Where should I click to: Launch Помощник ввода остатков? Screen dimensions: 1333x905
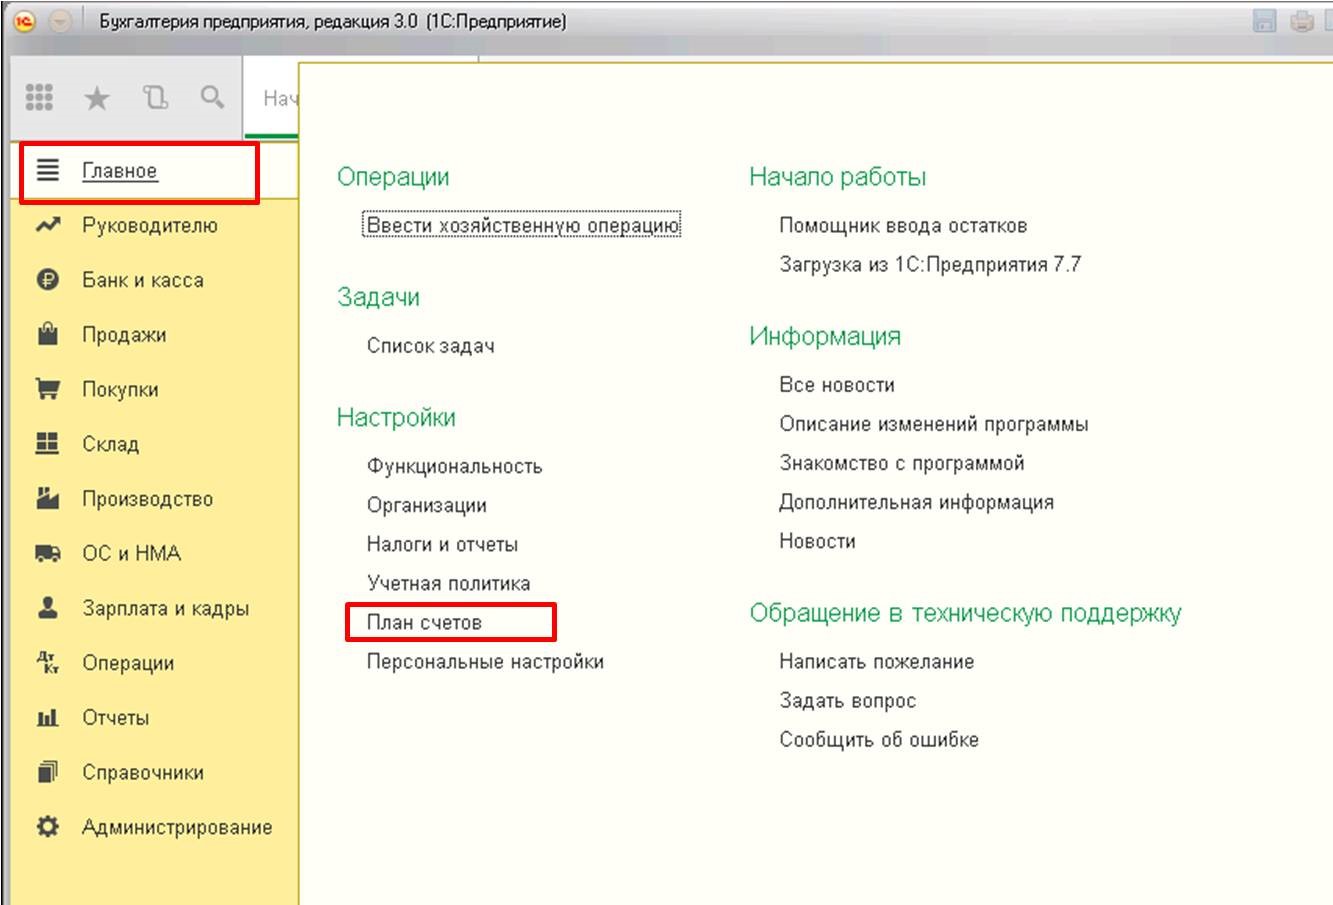[x=903, y=225]
